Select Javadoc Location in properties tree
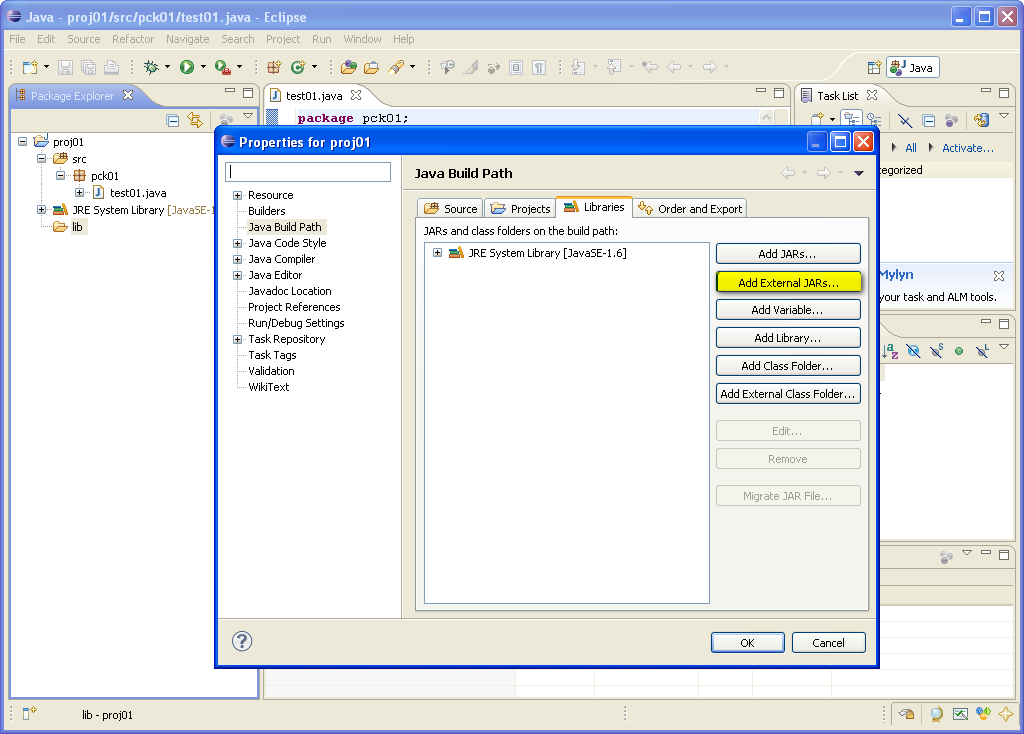The width and height of the screenshot is (1024, 734). 290,291
